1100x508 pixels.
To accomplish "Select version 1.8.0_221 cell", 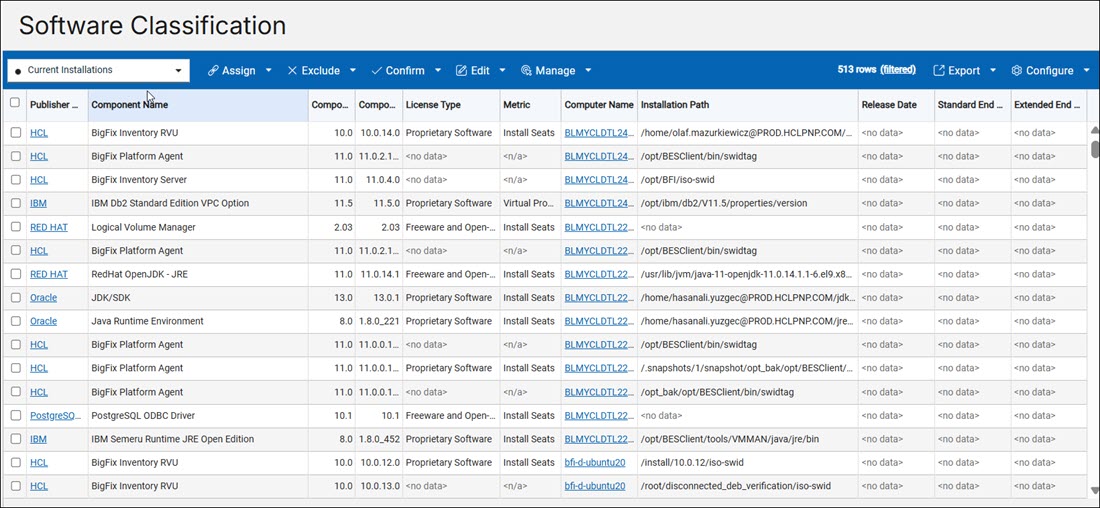I will tap(379, 321).
